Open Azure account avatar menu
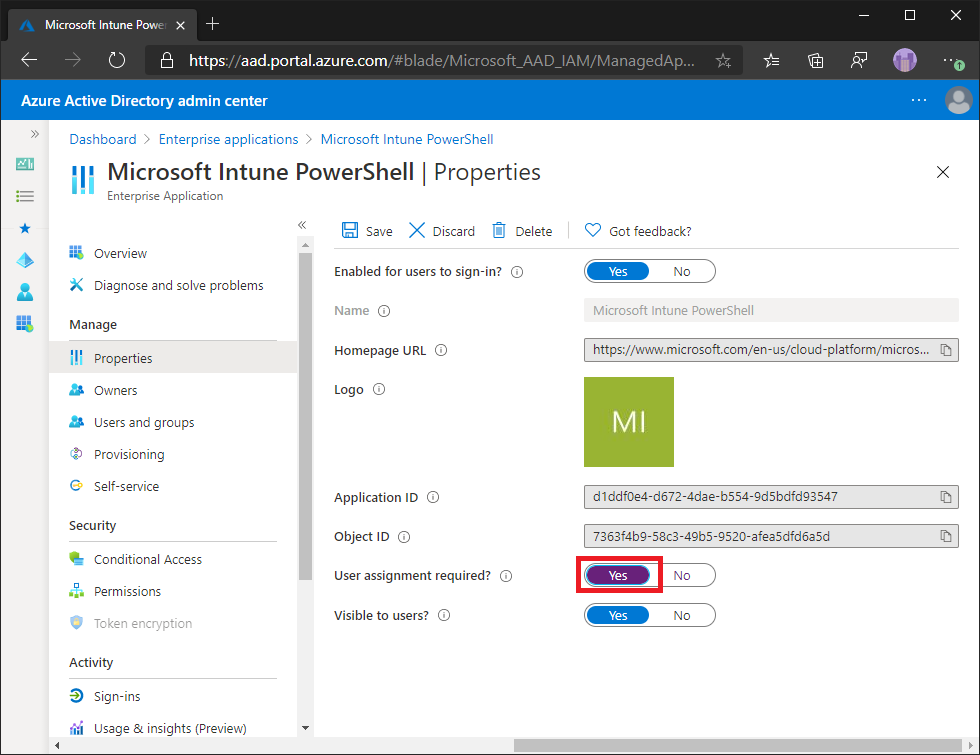The height and width of the screenshot is (755, 980). (958, 100)
